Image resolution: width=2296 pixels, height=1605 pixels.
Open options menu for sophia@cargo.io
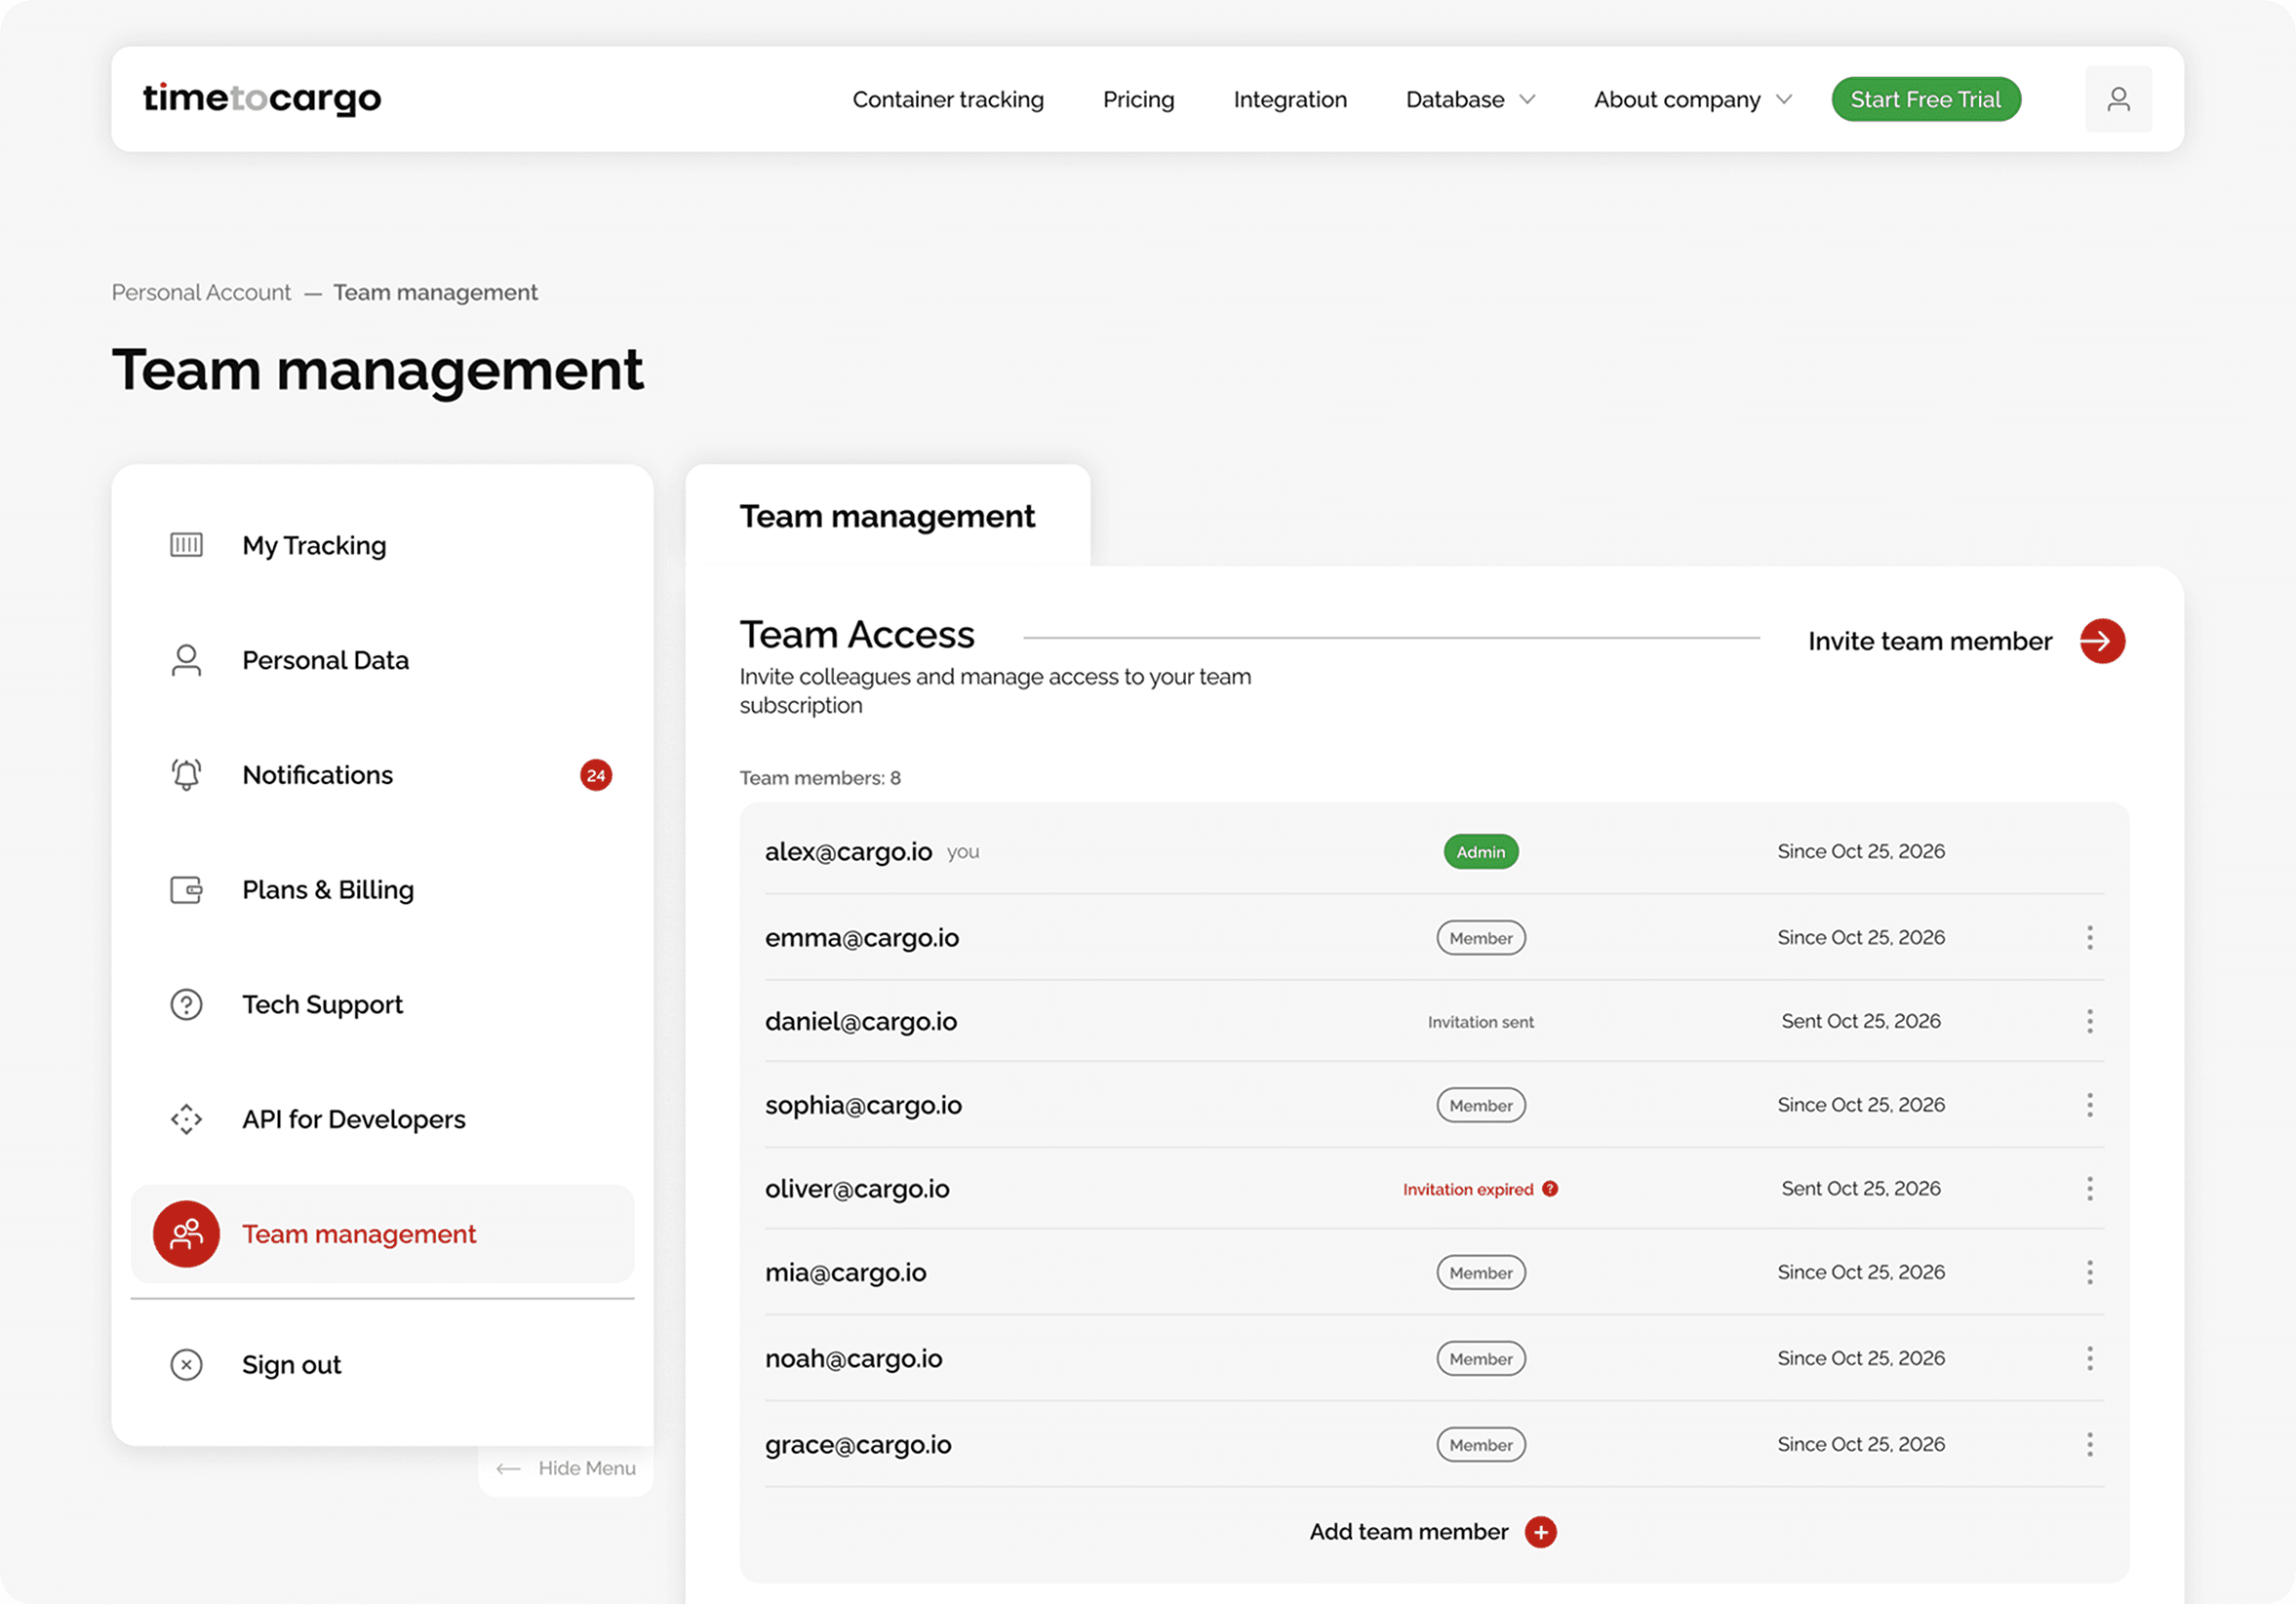[x=2089, y=1105]
